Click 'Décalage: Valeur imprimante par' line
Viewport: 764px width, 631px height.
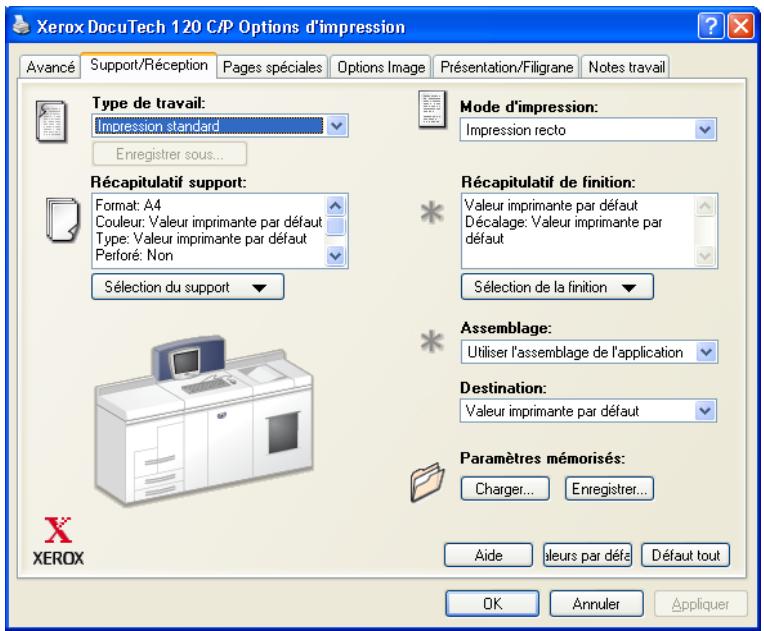pyautogui.click(x=563, y=222)
